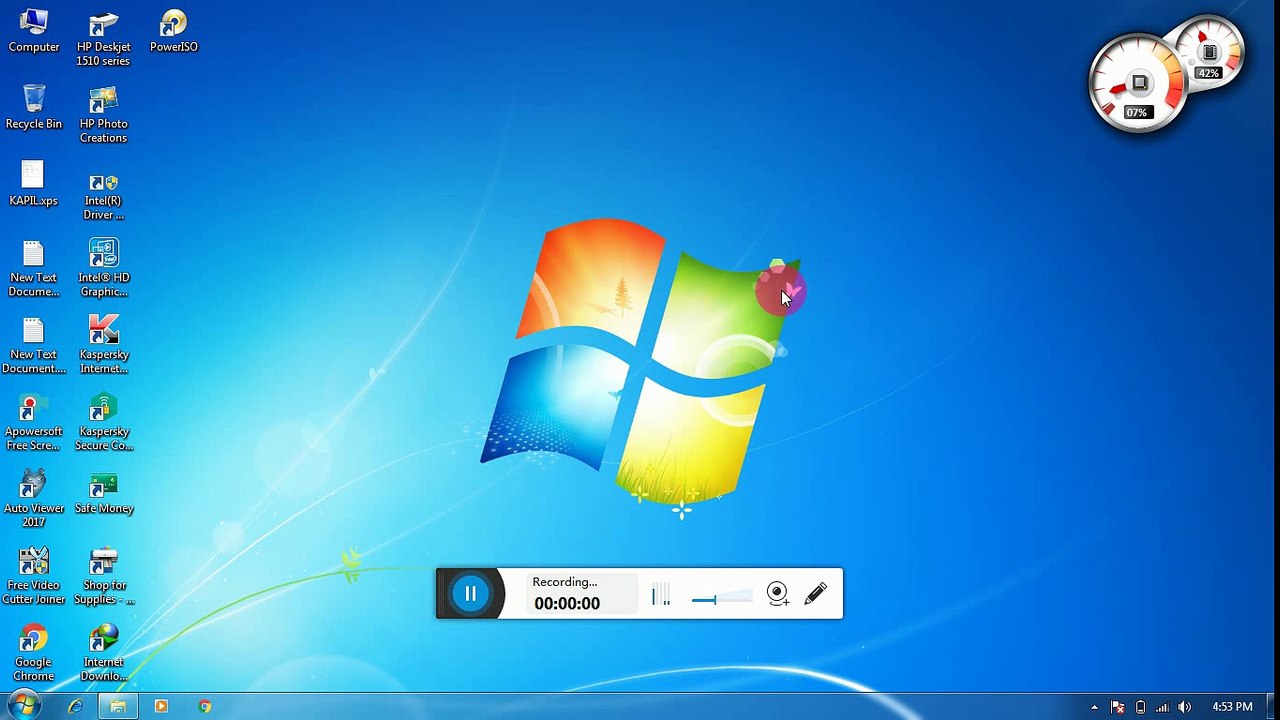
Task: Launch Internet Explorer from the taskbar
Action: (75, 706)
